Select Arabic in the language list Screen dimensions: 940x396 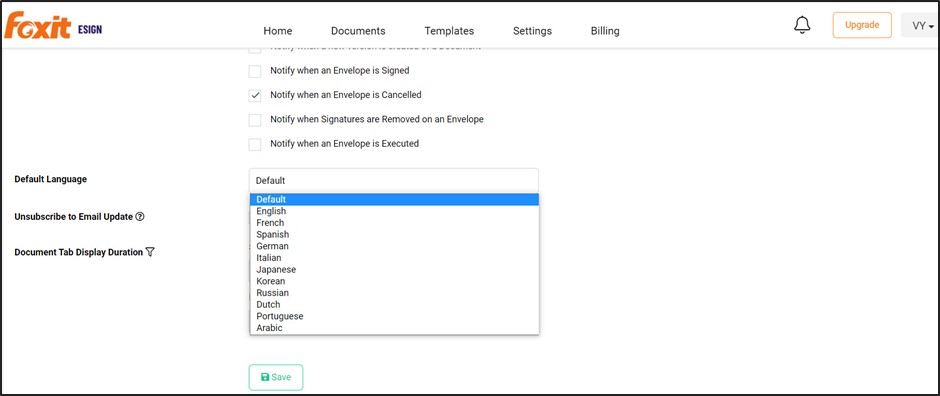point(394,328)
